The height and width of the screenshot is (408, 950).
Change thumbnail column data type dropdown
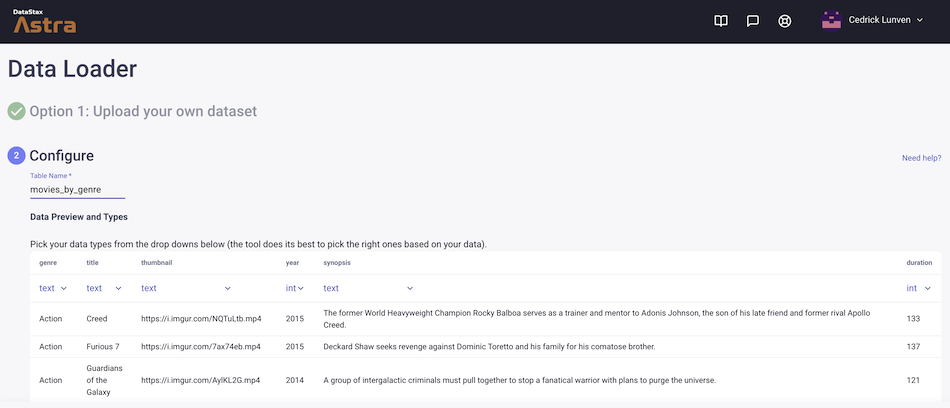tap(186, 288)
